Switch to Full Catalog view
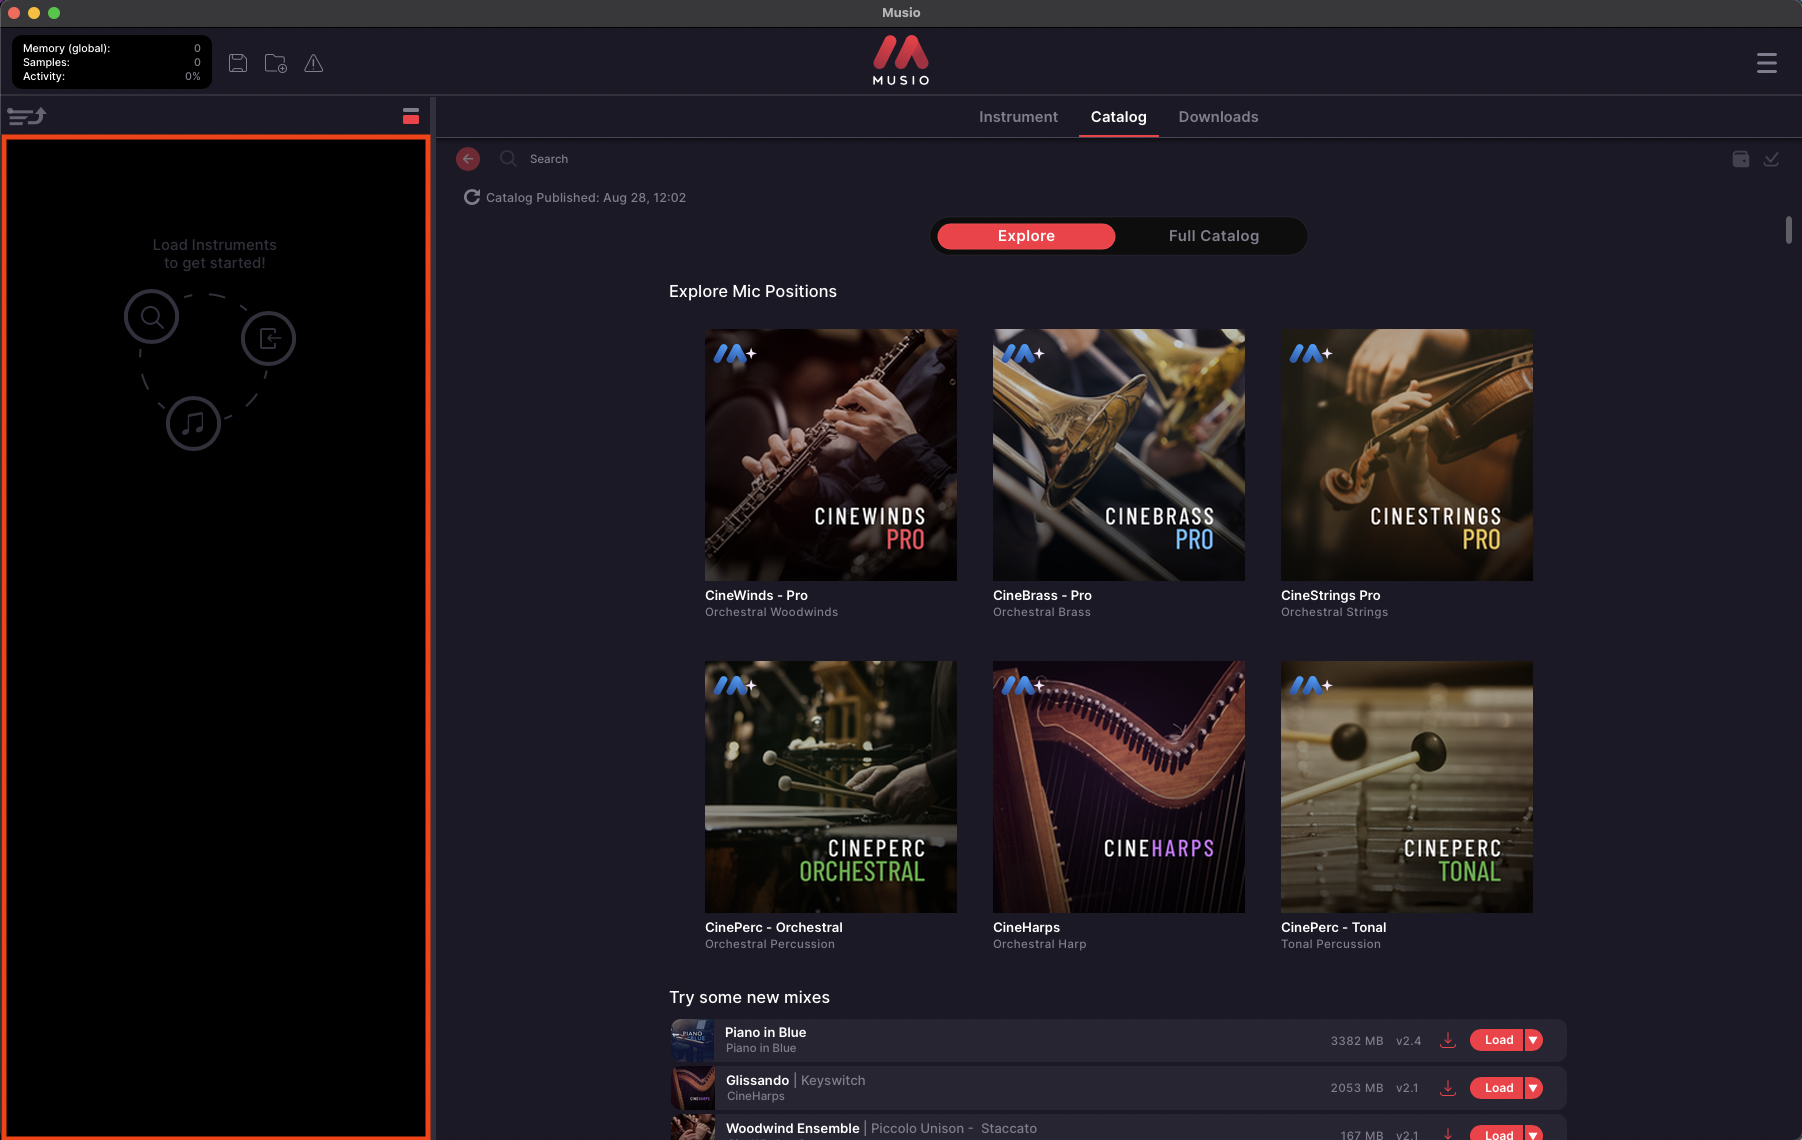 pyautogui.click(x=1213, y=236)
